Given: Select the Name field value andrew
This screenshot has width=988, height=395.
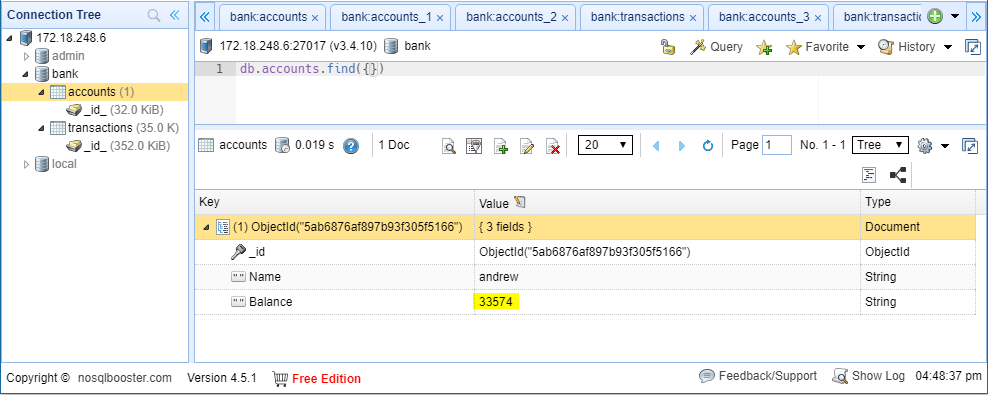Looking at the screenshot, I should click(x=500, y=277).
